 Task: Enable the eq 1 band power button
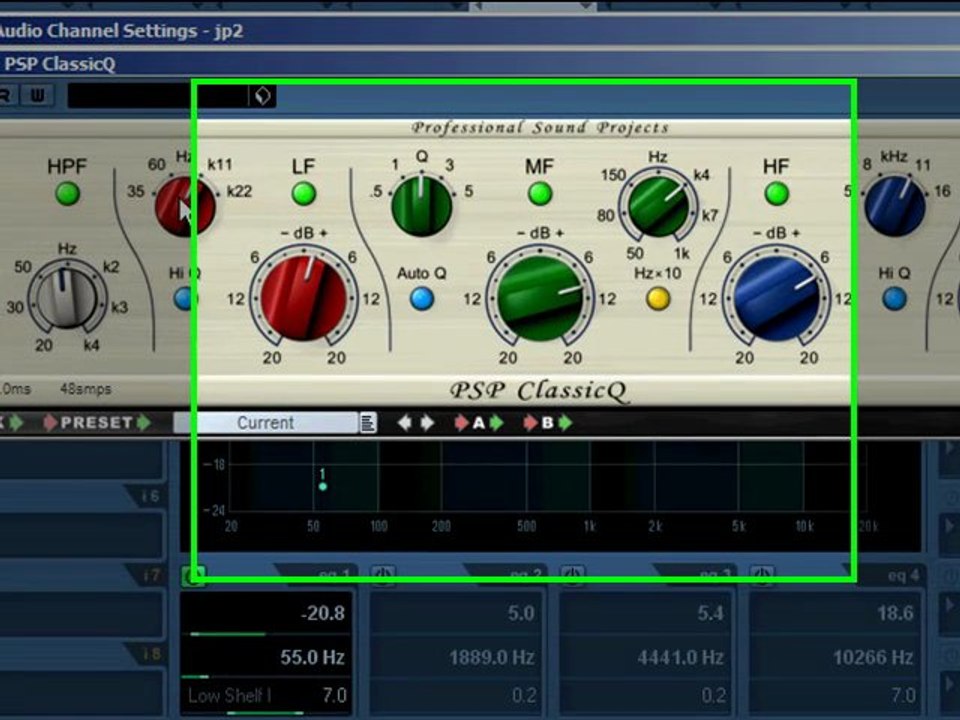(x=193, y=576)
